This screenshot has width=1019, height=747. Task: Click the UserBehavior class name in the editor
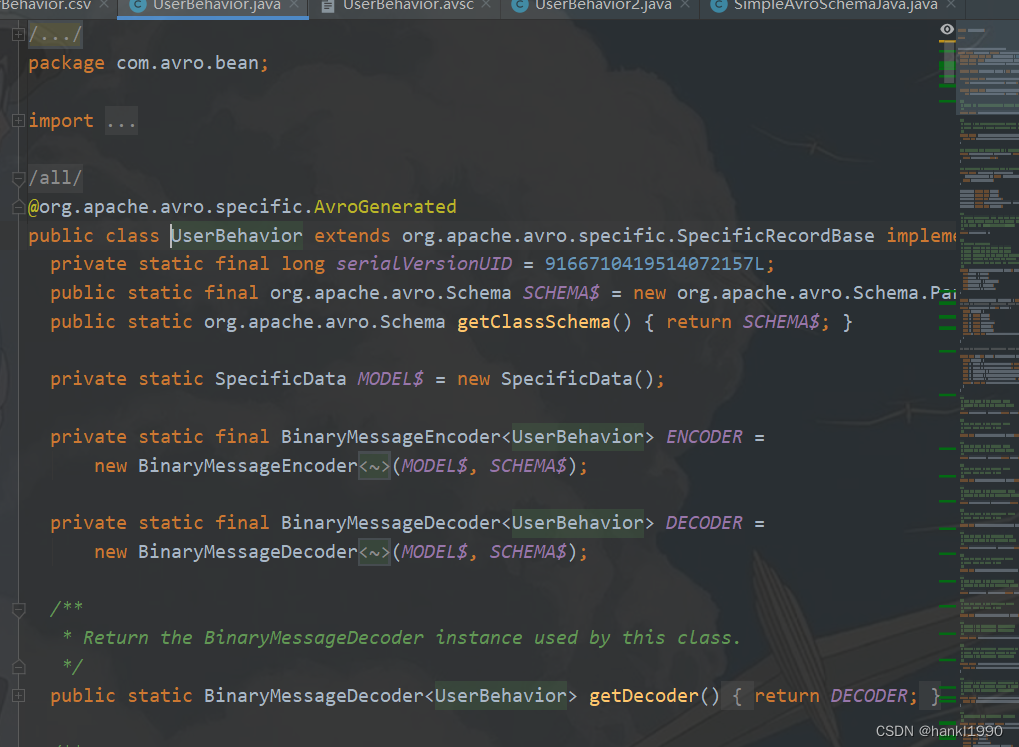[x=236, y=235]
